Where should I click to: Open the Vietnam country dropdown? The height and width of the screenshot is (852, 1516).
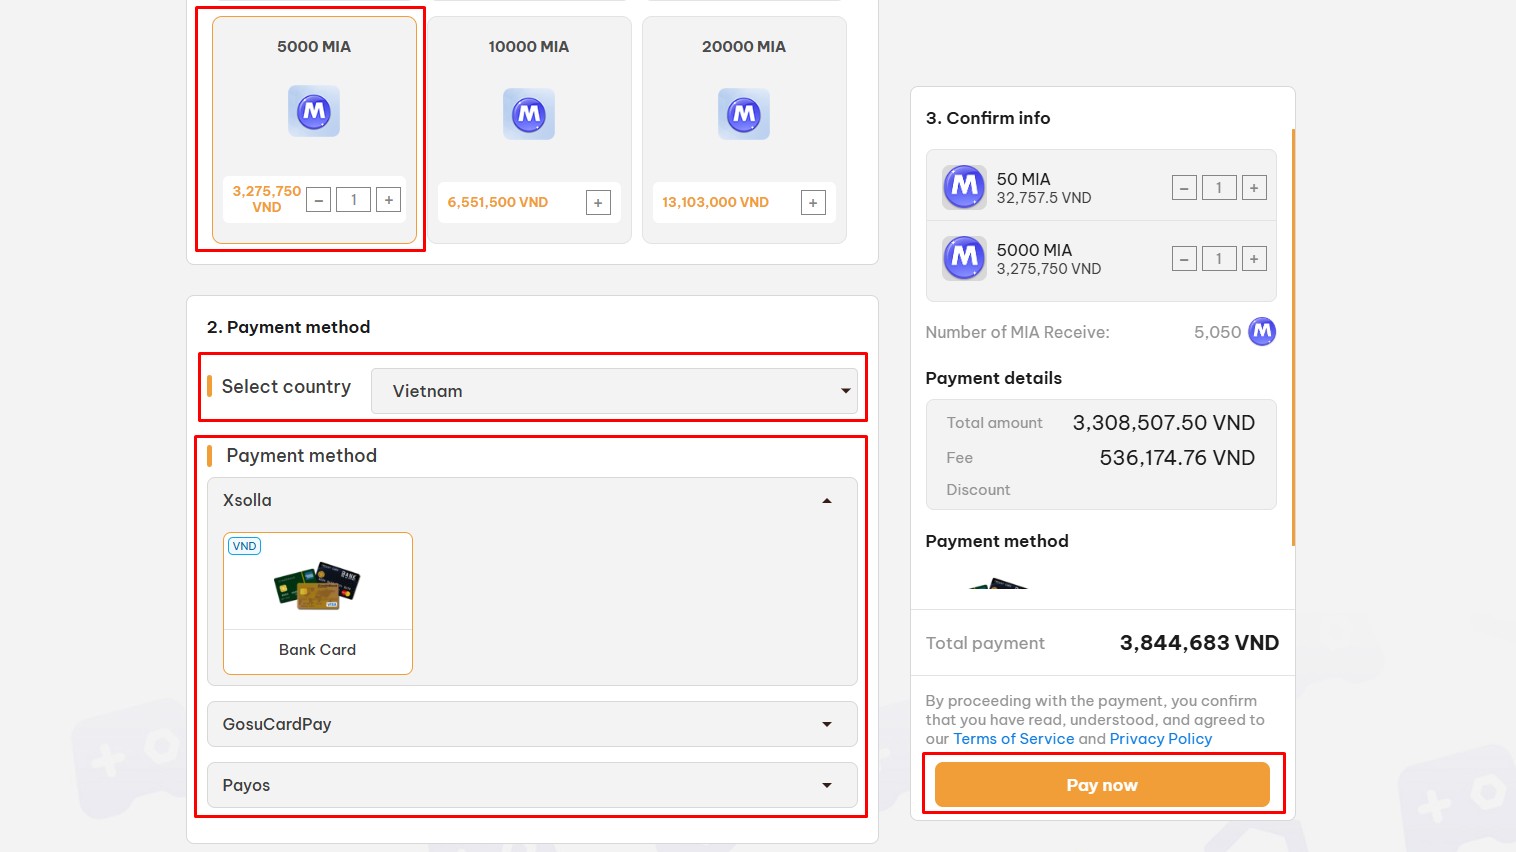coord(614,391)
